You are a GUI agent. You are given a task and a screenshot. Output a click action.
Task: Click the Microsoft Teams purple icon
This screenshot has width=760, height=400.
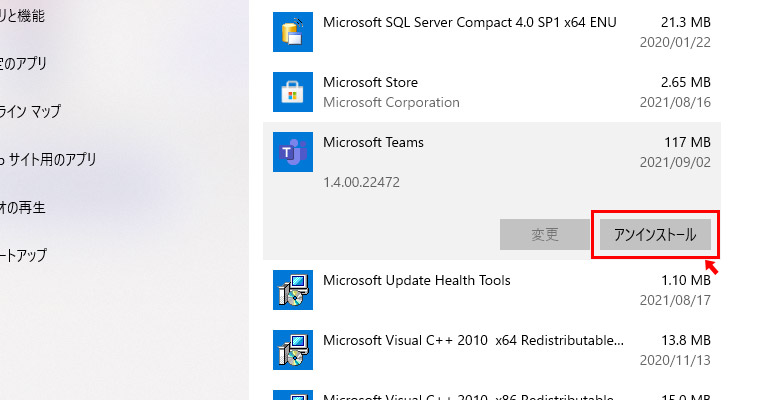click(x=293, y=152)
